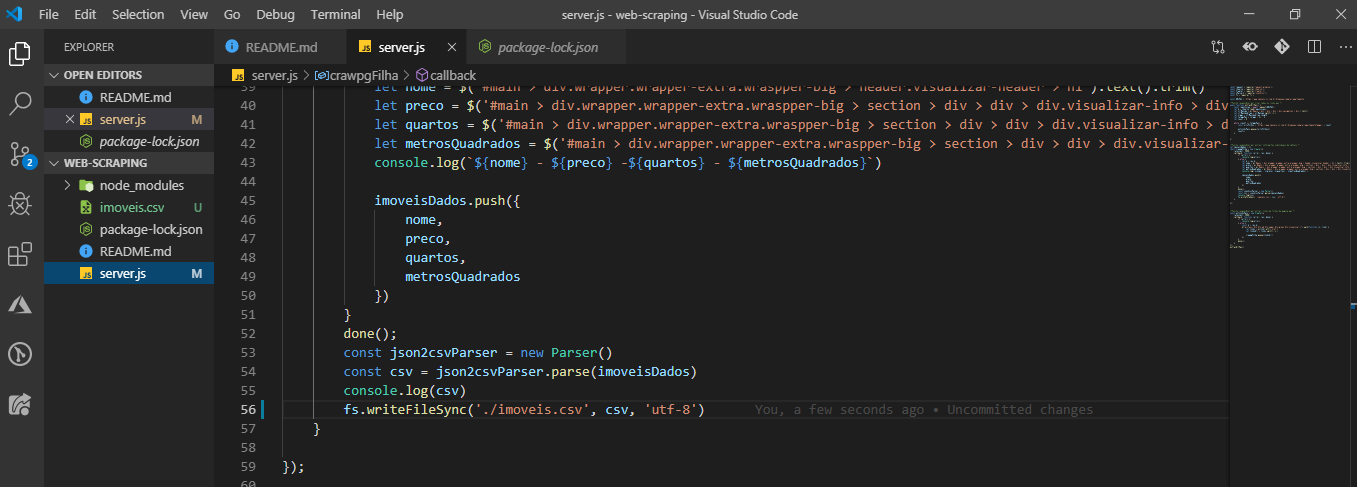
Task: Open the Extensions view icon
Action: (20, 254)
